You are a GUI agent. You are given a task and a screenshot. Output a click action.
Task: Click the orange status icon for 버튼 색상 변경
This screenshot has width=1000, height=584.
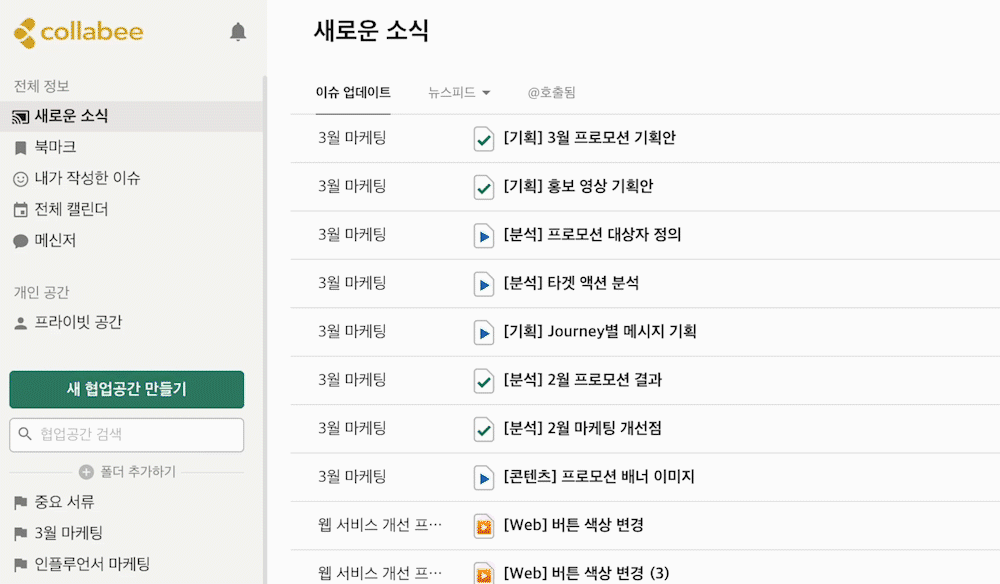(484, 526)
